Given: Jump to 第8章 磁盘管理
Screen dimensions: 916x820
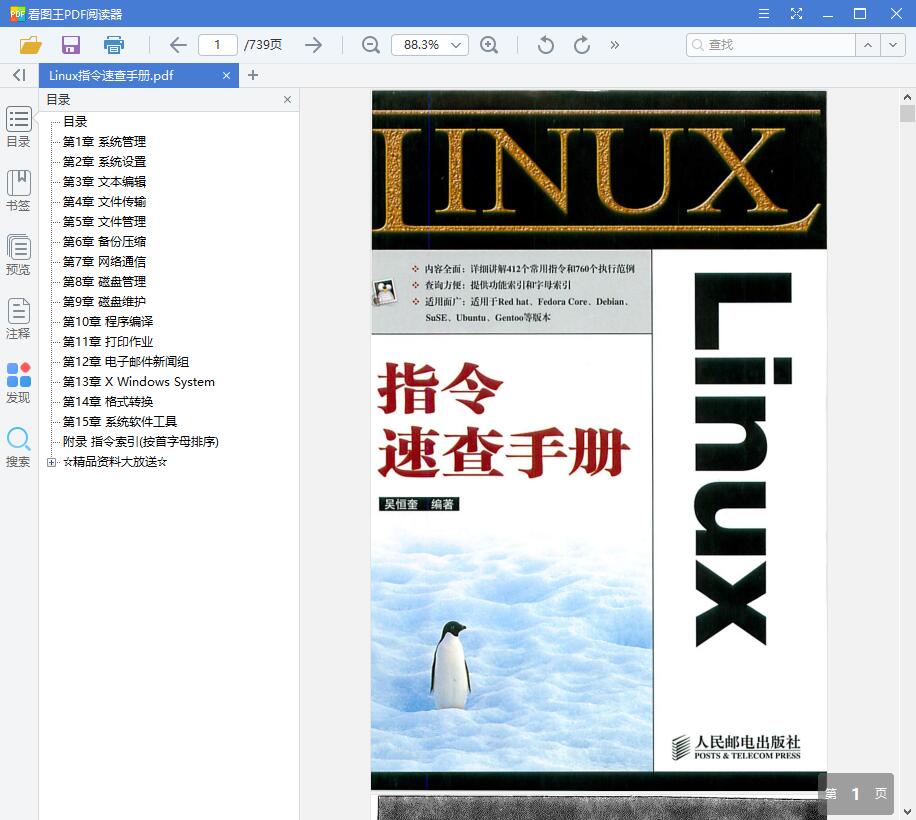Looking at the screenshot, I should 104,282.
